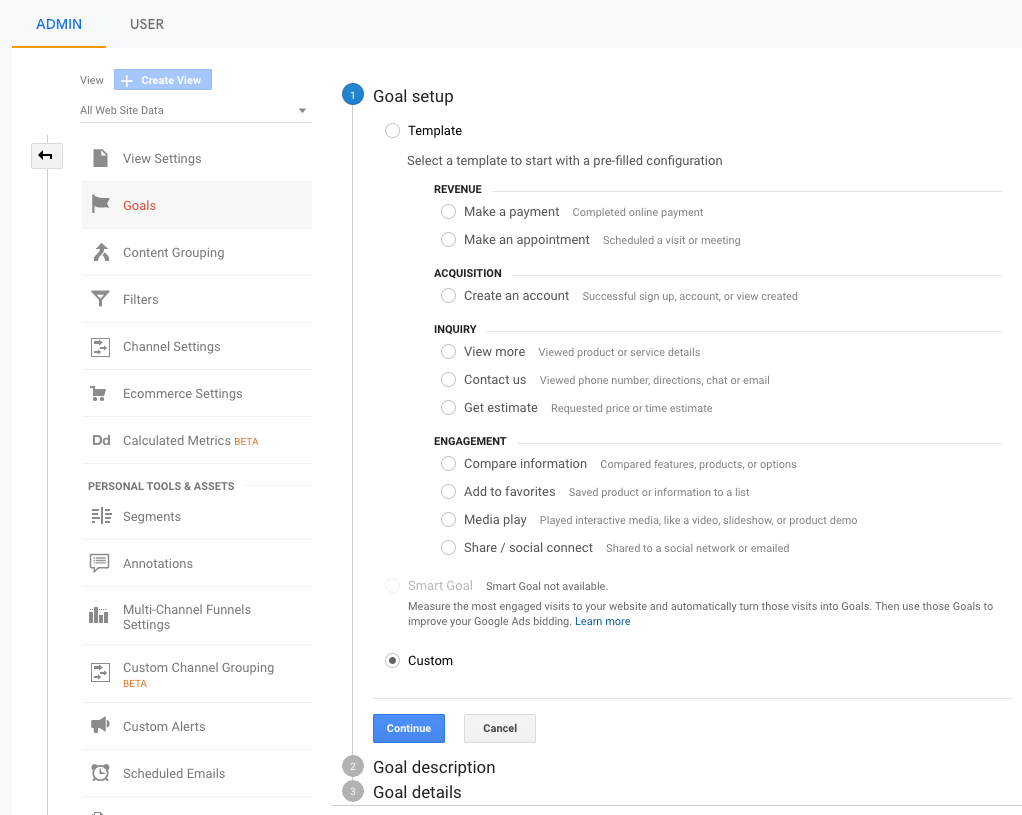Open Goals in the sidebar
The width and height of the screenshot is (1022, 815).
tap(197, 205)
